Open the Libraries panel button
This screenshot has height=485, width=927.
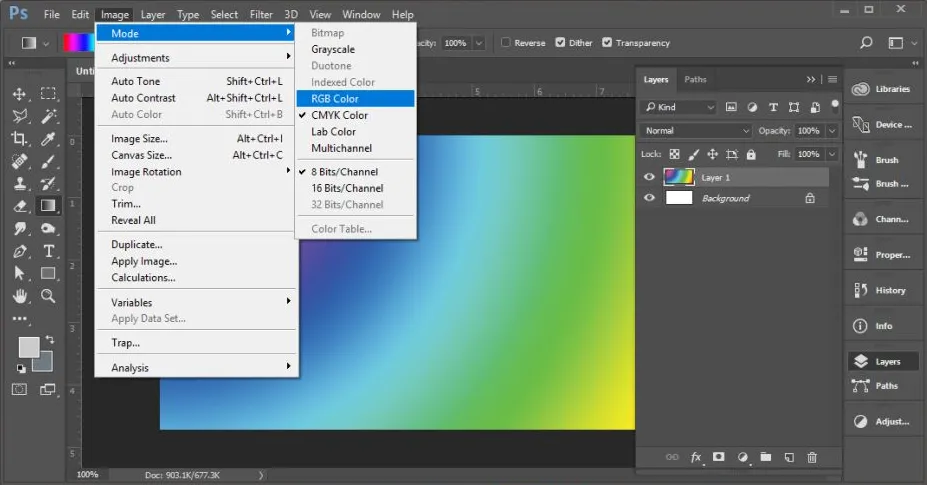[x=881, y=89]
